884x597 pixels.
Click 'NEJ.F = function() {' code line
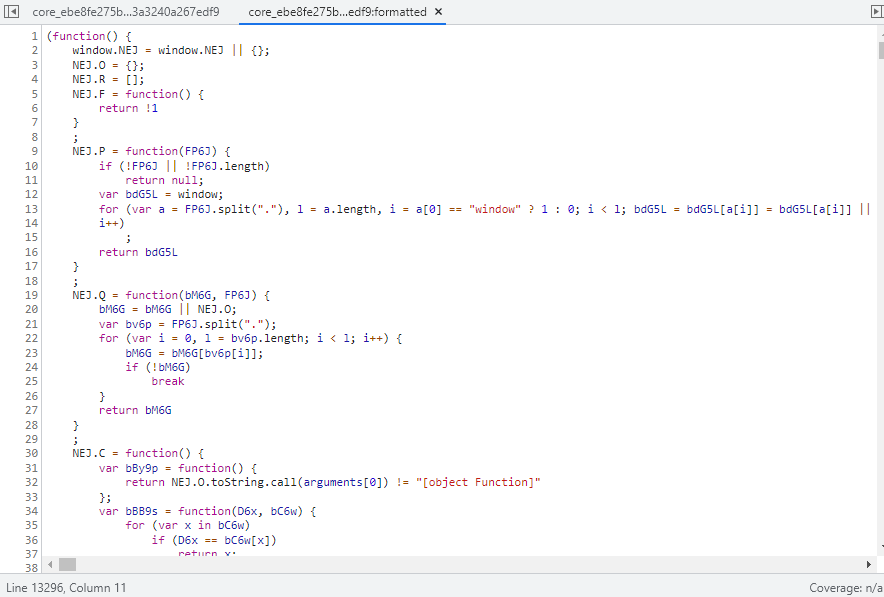pyautogui.click(x=138, y=94)
